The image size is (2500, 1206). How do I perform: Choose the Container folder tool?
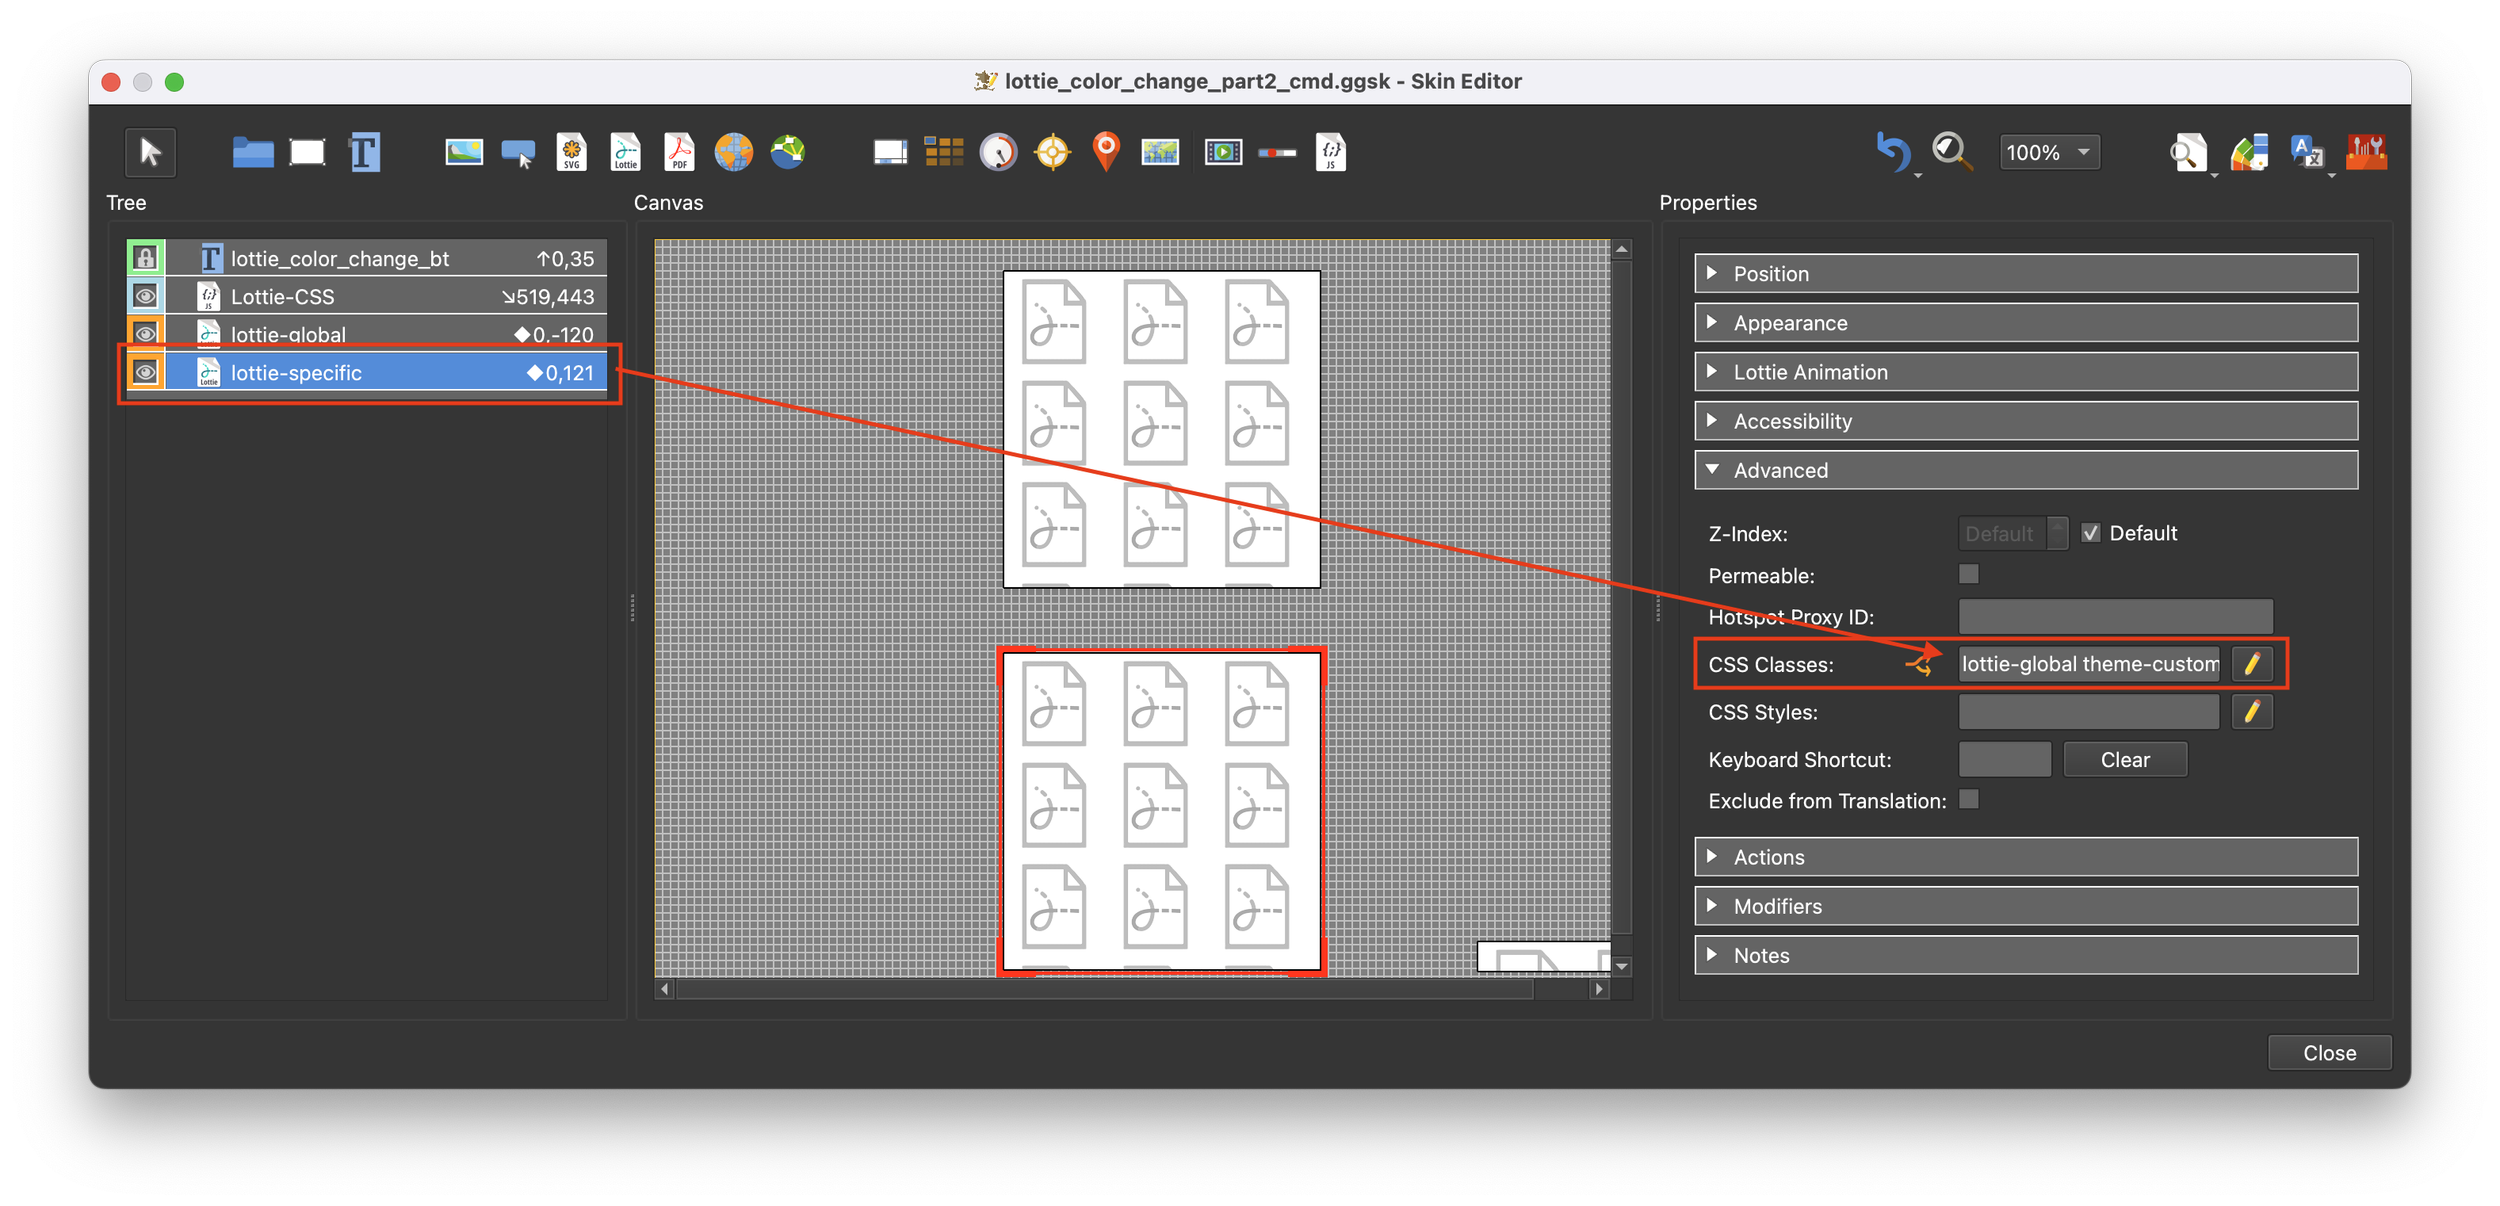coord(252,152)
